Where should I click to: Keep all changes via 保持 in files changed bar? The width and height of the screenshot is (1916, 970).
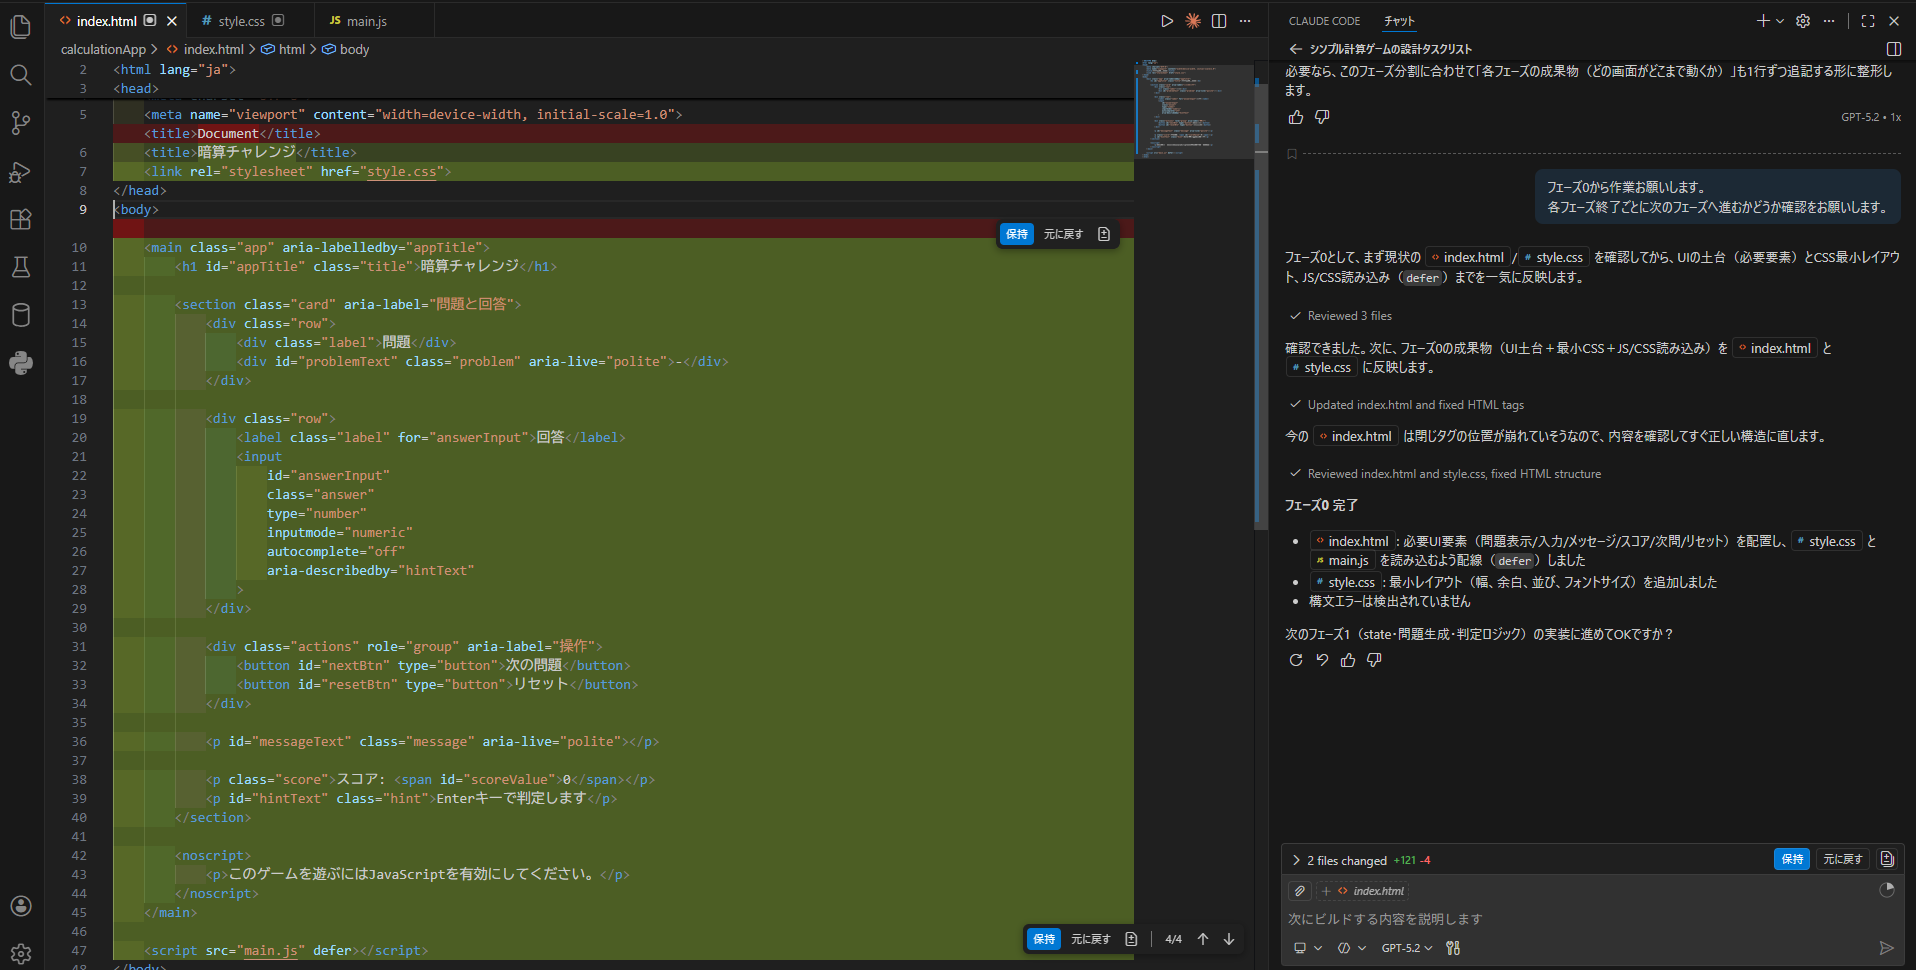tap(1792, 859)
